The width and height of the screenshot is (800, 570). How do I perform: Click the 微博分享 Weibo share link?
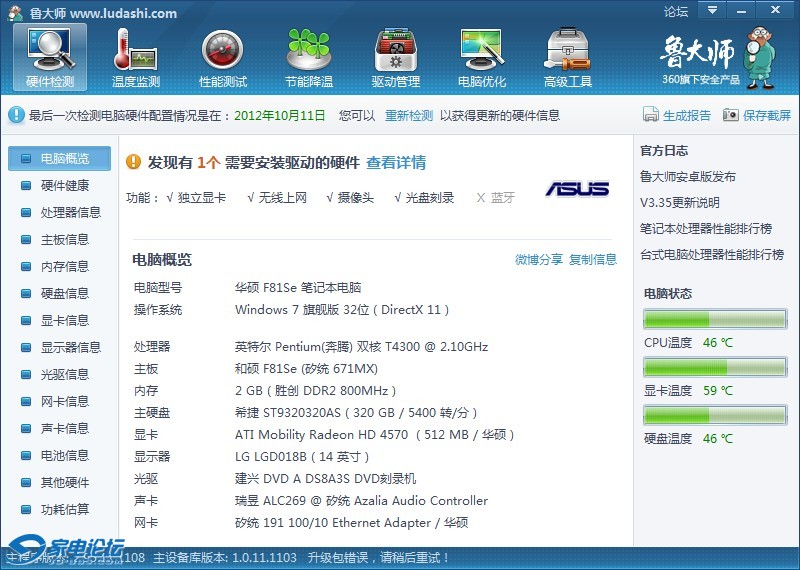[539, 259]
